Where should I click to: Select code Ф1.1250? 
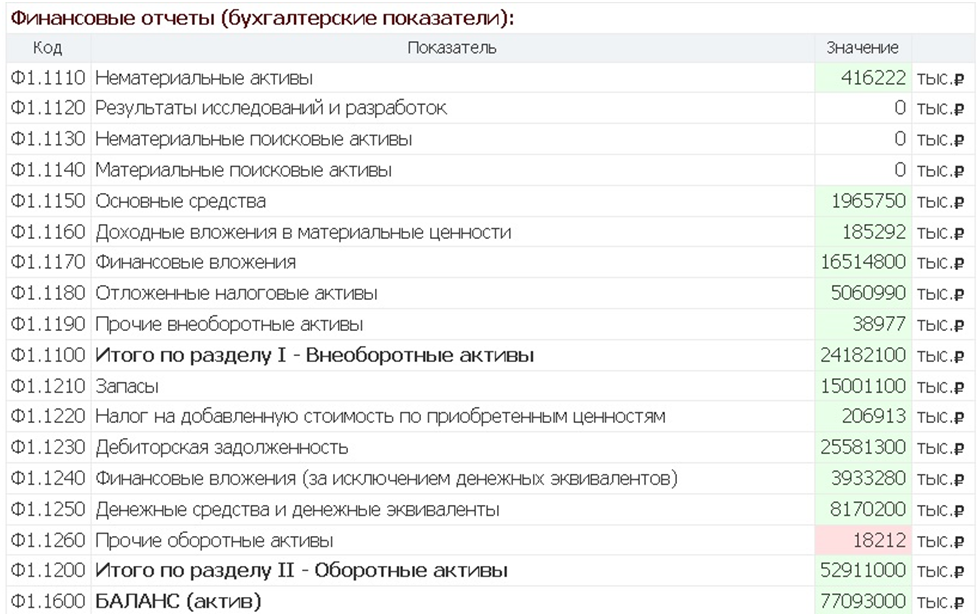pos(48,510)
